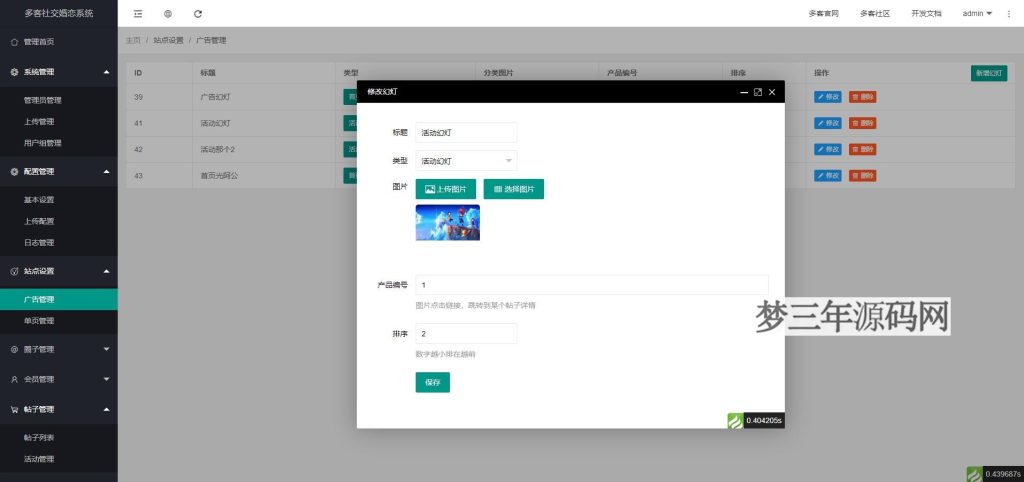Collapse the 系统管理 sidebar group

(59, 72)
